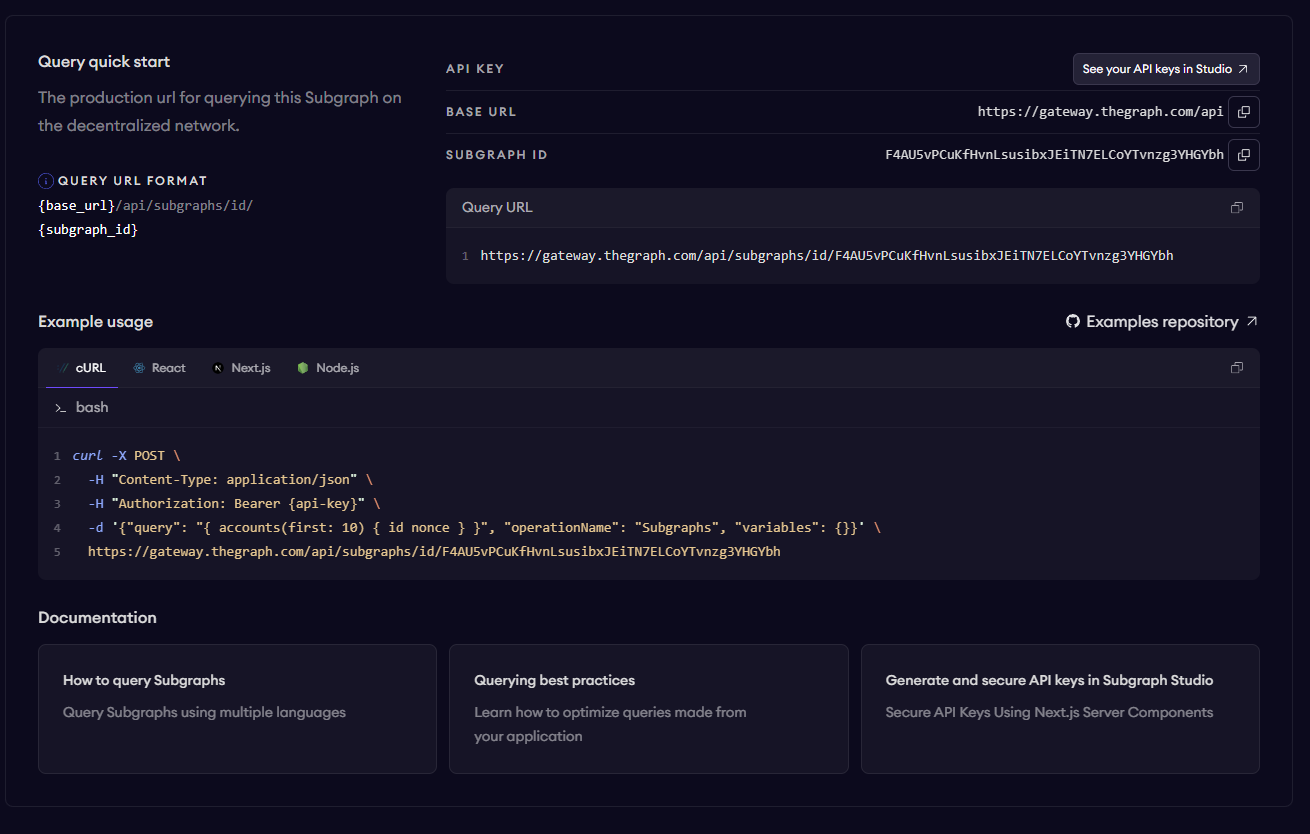The width and height of the screenshot is (1310, 834).
Task: Click the Authorization Bearer header line
Action: 234,504
